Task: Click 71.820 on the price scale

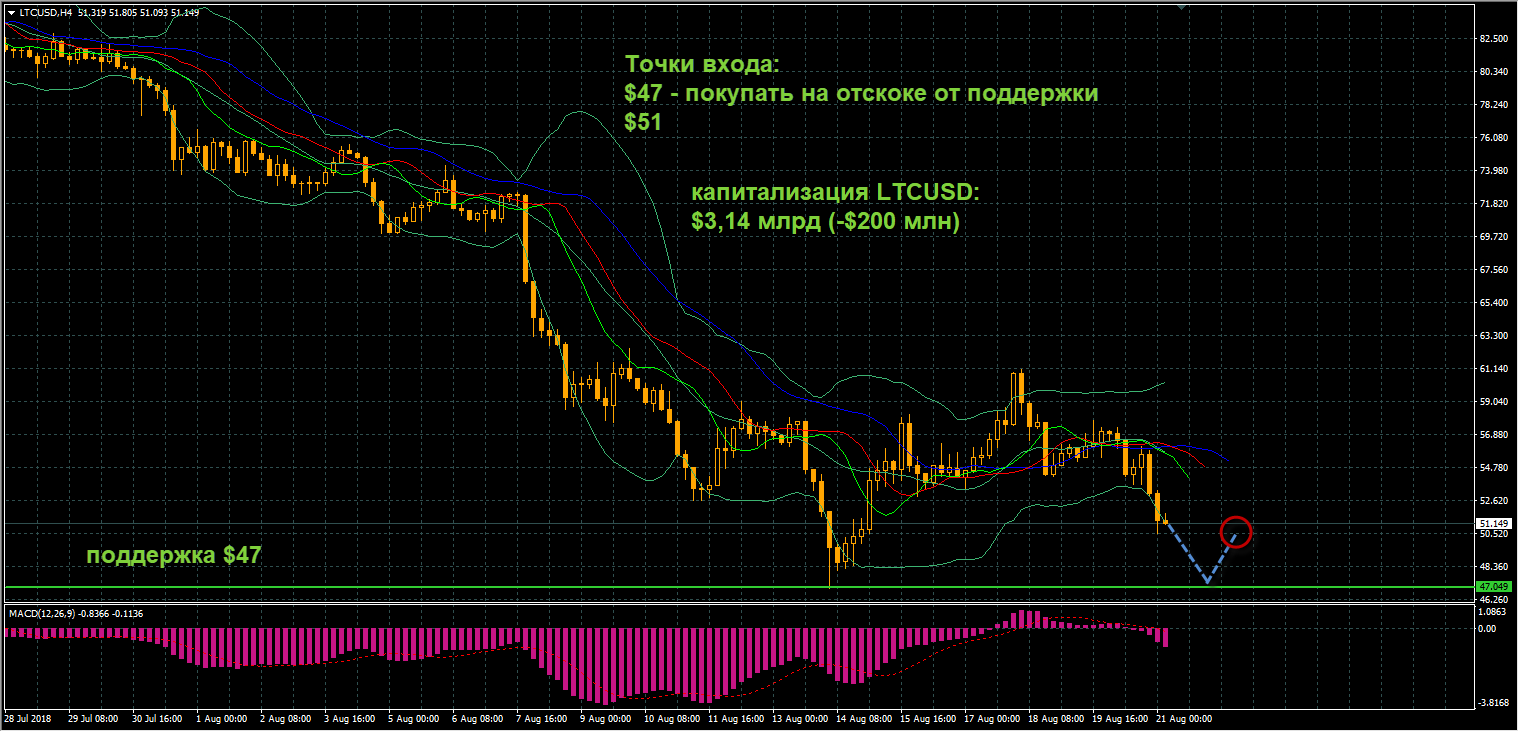Action: tap(1492, 203)
